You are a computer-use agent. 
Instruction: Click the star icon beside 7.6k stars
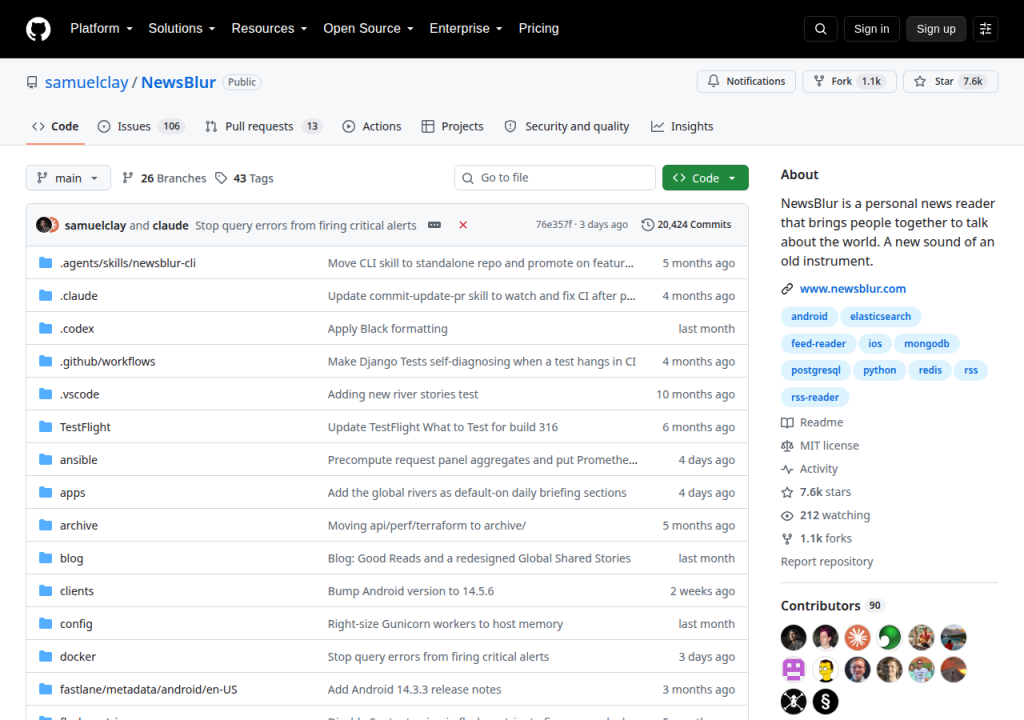787,492
